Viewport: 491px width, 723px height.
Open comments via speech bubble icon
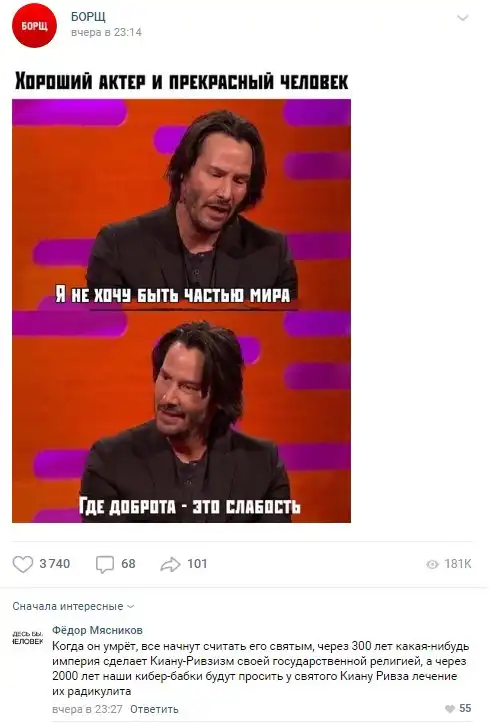coord(105,564)
